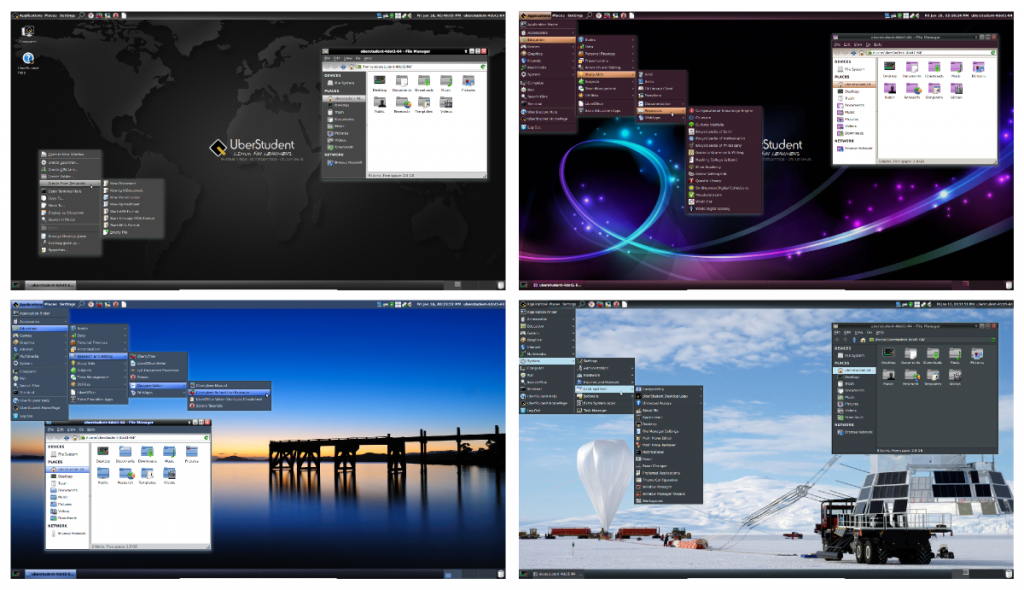Select Trash in purple-themed File Manager sidebar
1024x590 pixels.
pos(850,98)
